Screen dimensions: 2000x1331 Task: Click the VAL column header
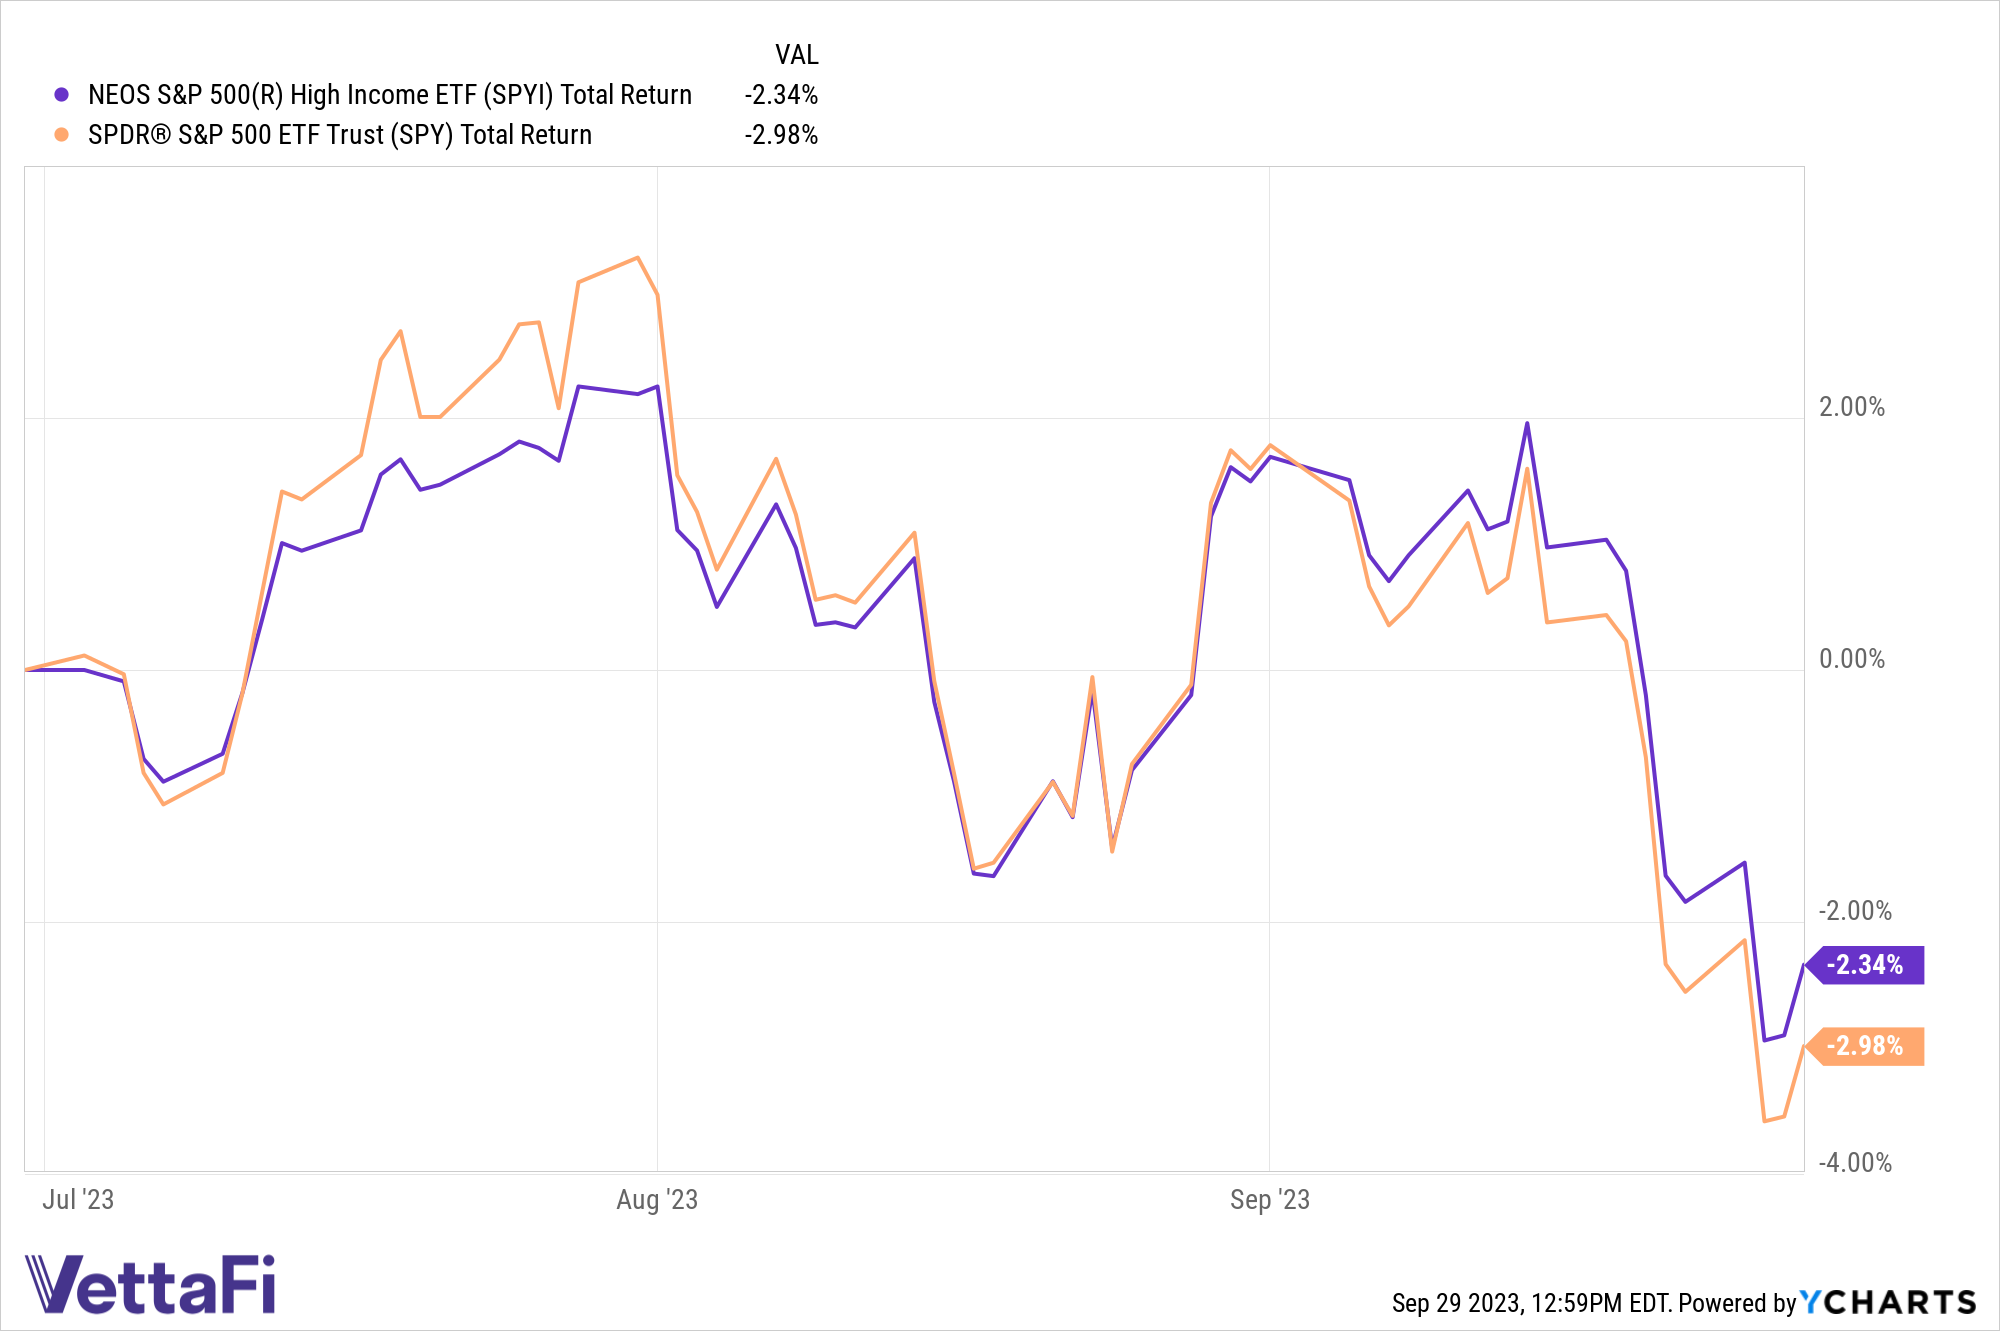click(796, 55)
